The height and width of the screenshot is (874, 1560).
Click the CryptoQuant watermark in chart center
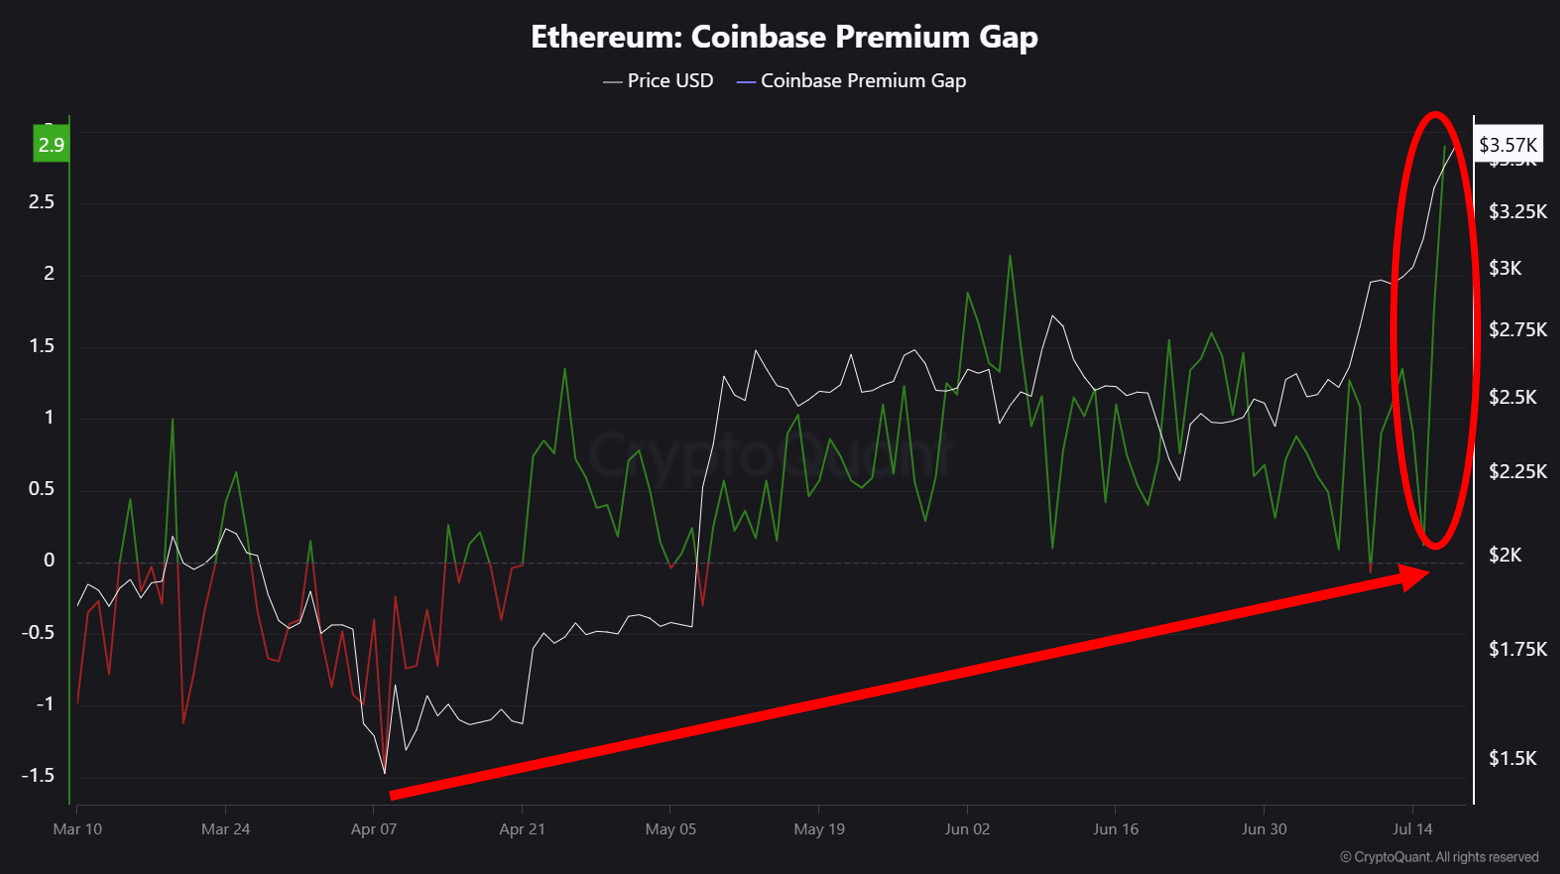click(x=770, y=455)
